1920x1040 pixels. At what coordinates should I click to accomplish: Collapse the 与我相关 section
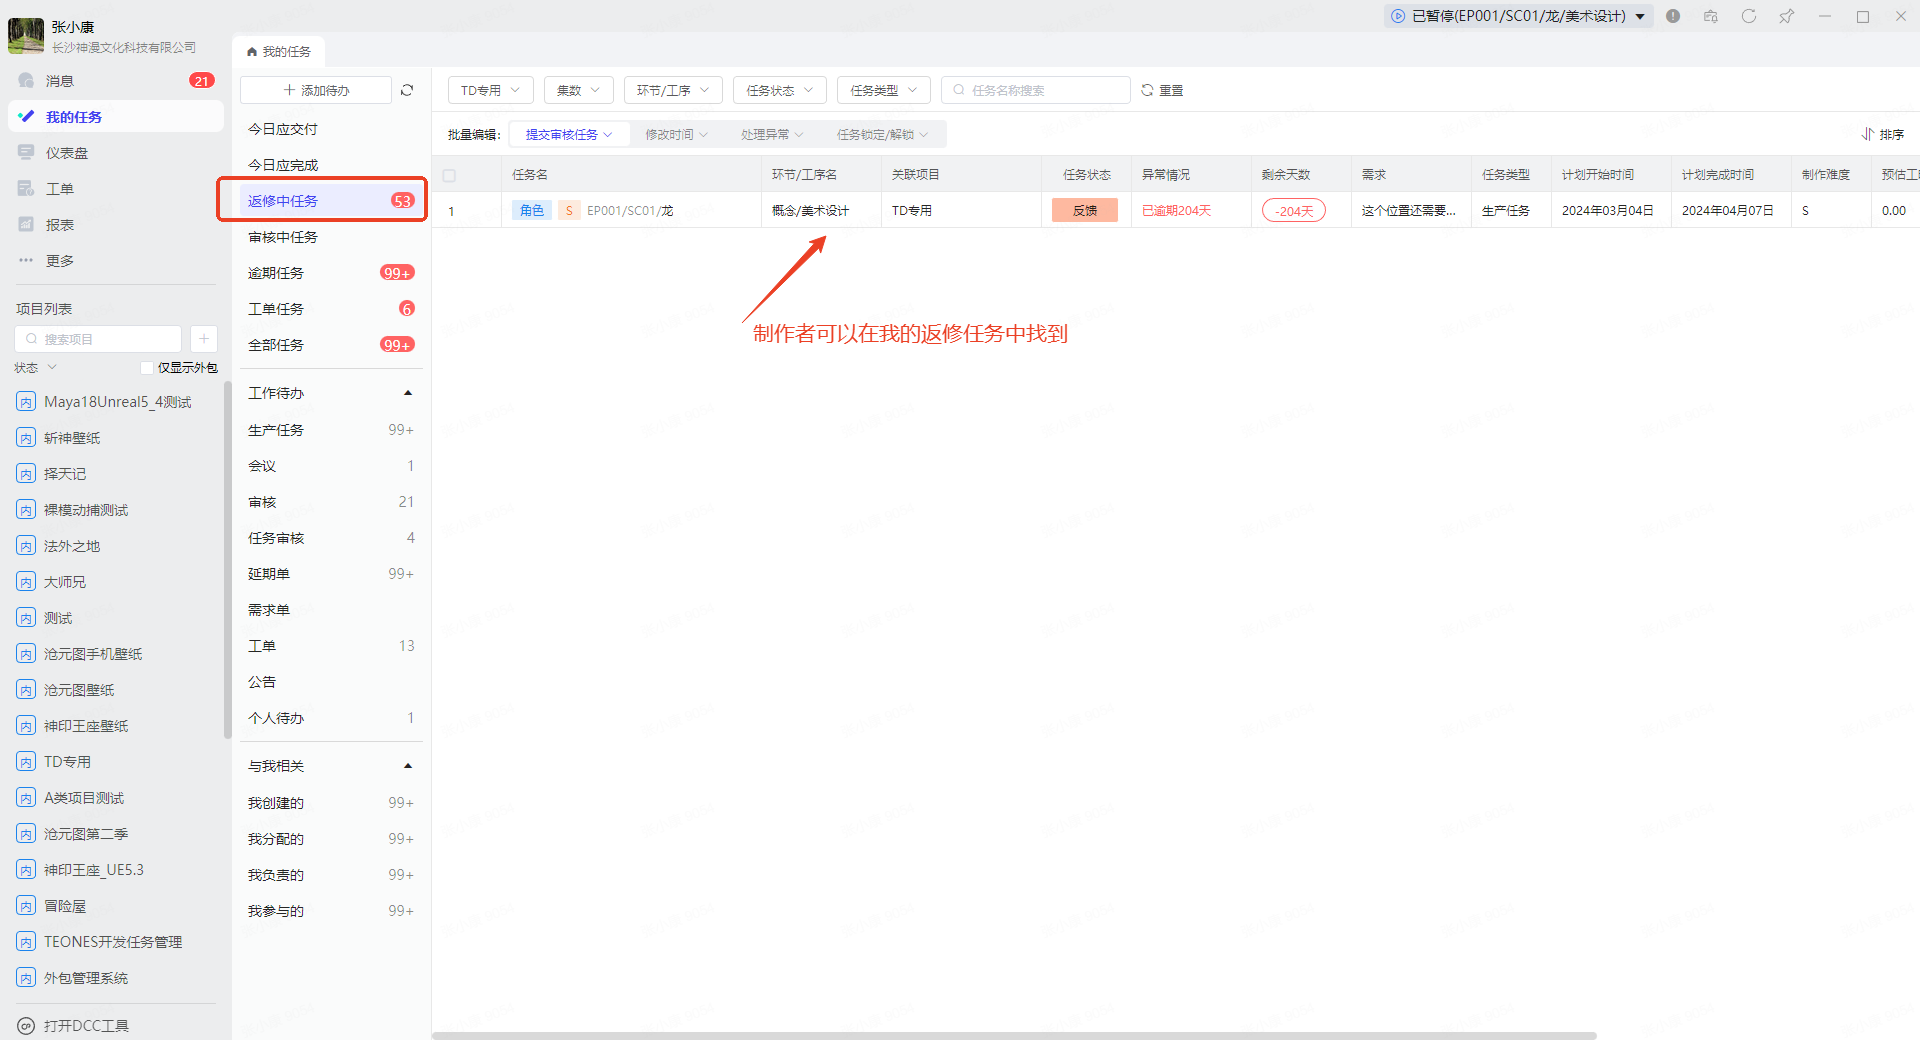click(x=408, y=766)
